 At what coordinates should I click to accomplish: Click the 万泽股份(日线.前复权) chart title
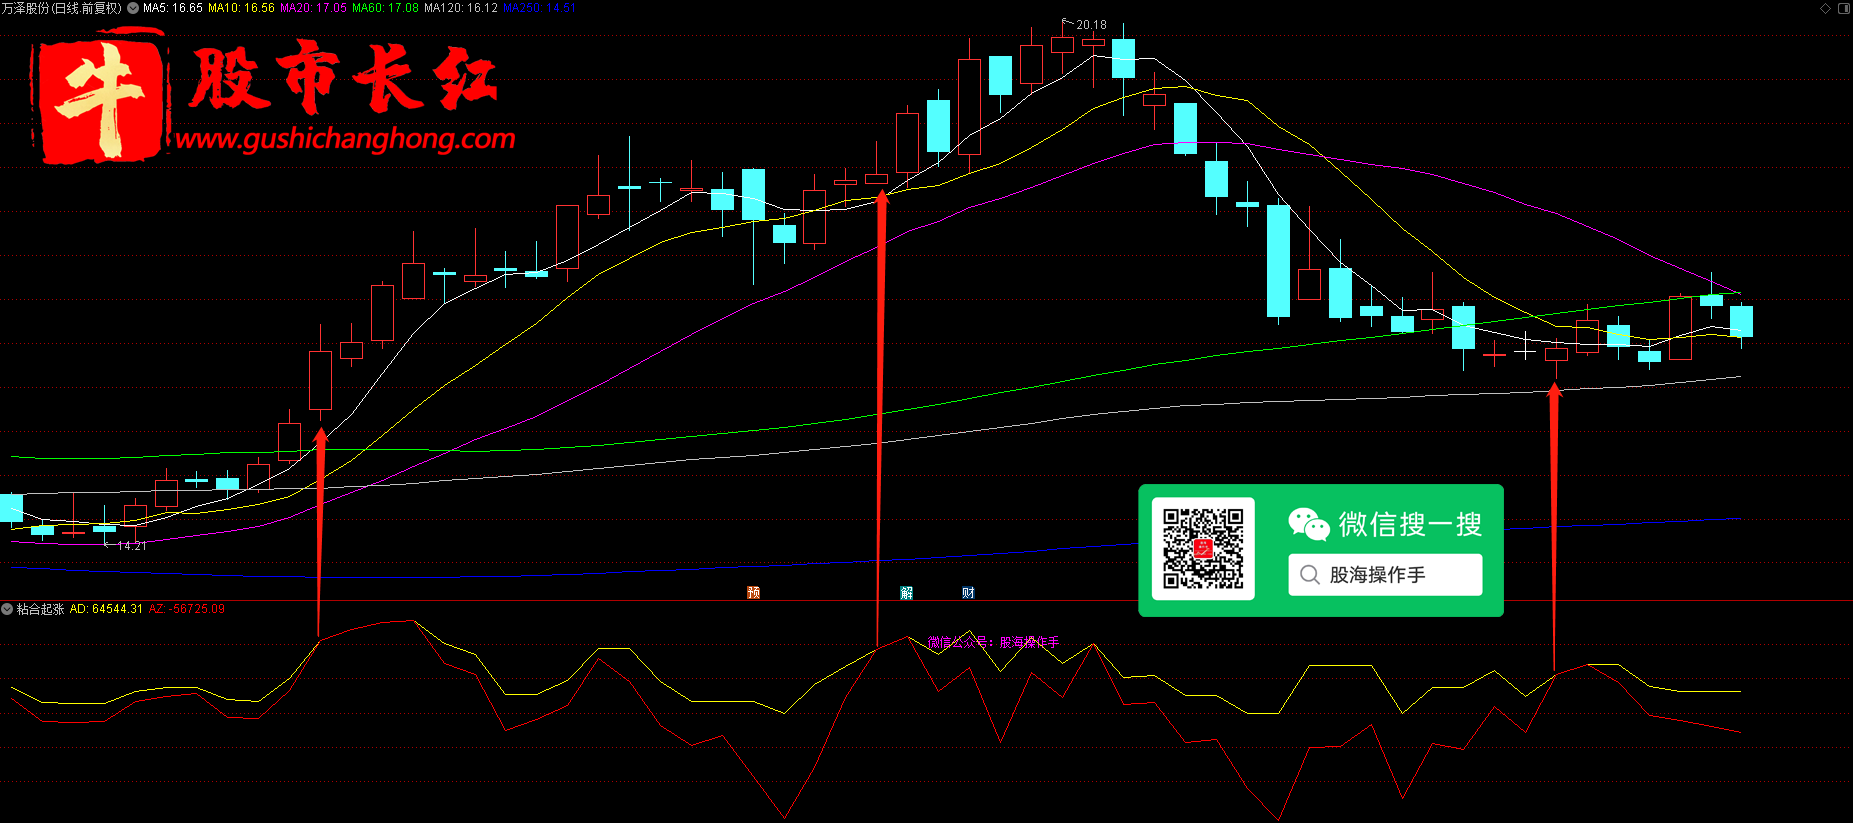click(x=62, y=8)
